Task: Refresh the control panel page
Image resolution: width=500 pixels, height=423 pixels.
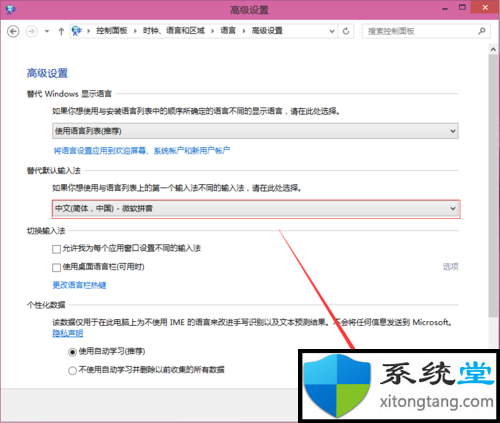Action: click(x=346, y=31)
